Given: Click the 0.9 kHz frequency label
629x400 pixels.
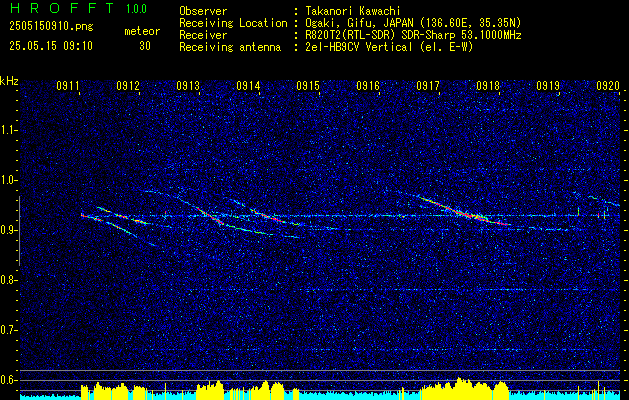Looking at the screenshot, I should point(9,230).
